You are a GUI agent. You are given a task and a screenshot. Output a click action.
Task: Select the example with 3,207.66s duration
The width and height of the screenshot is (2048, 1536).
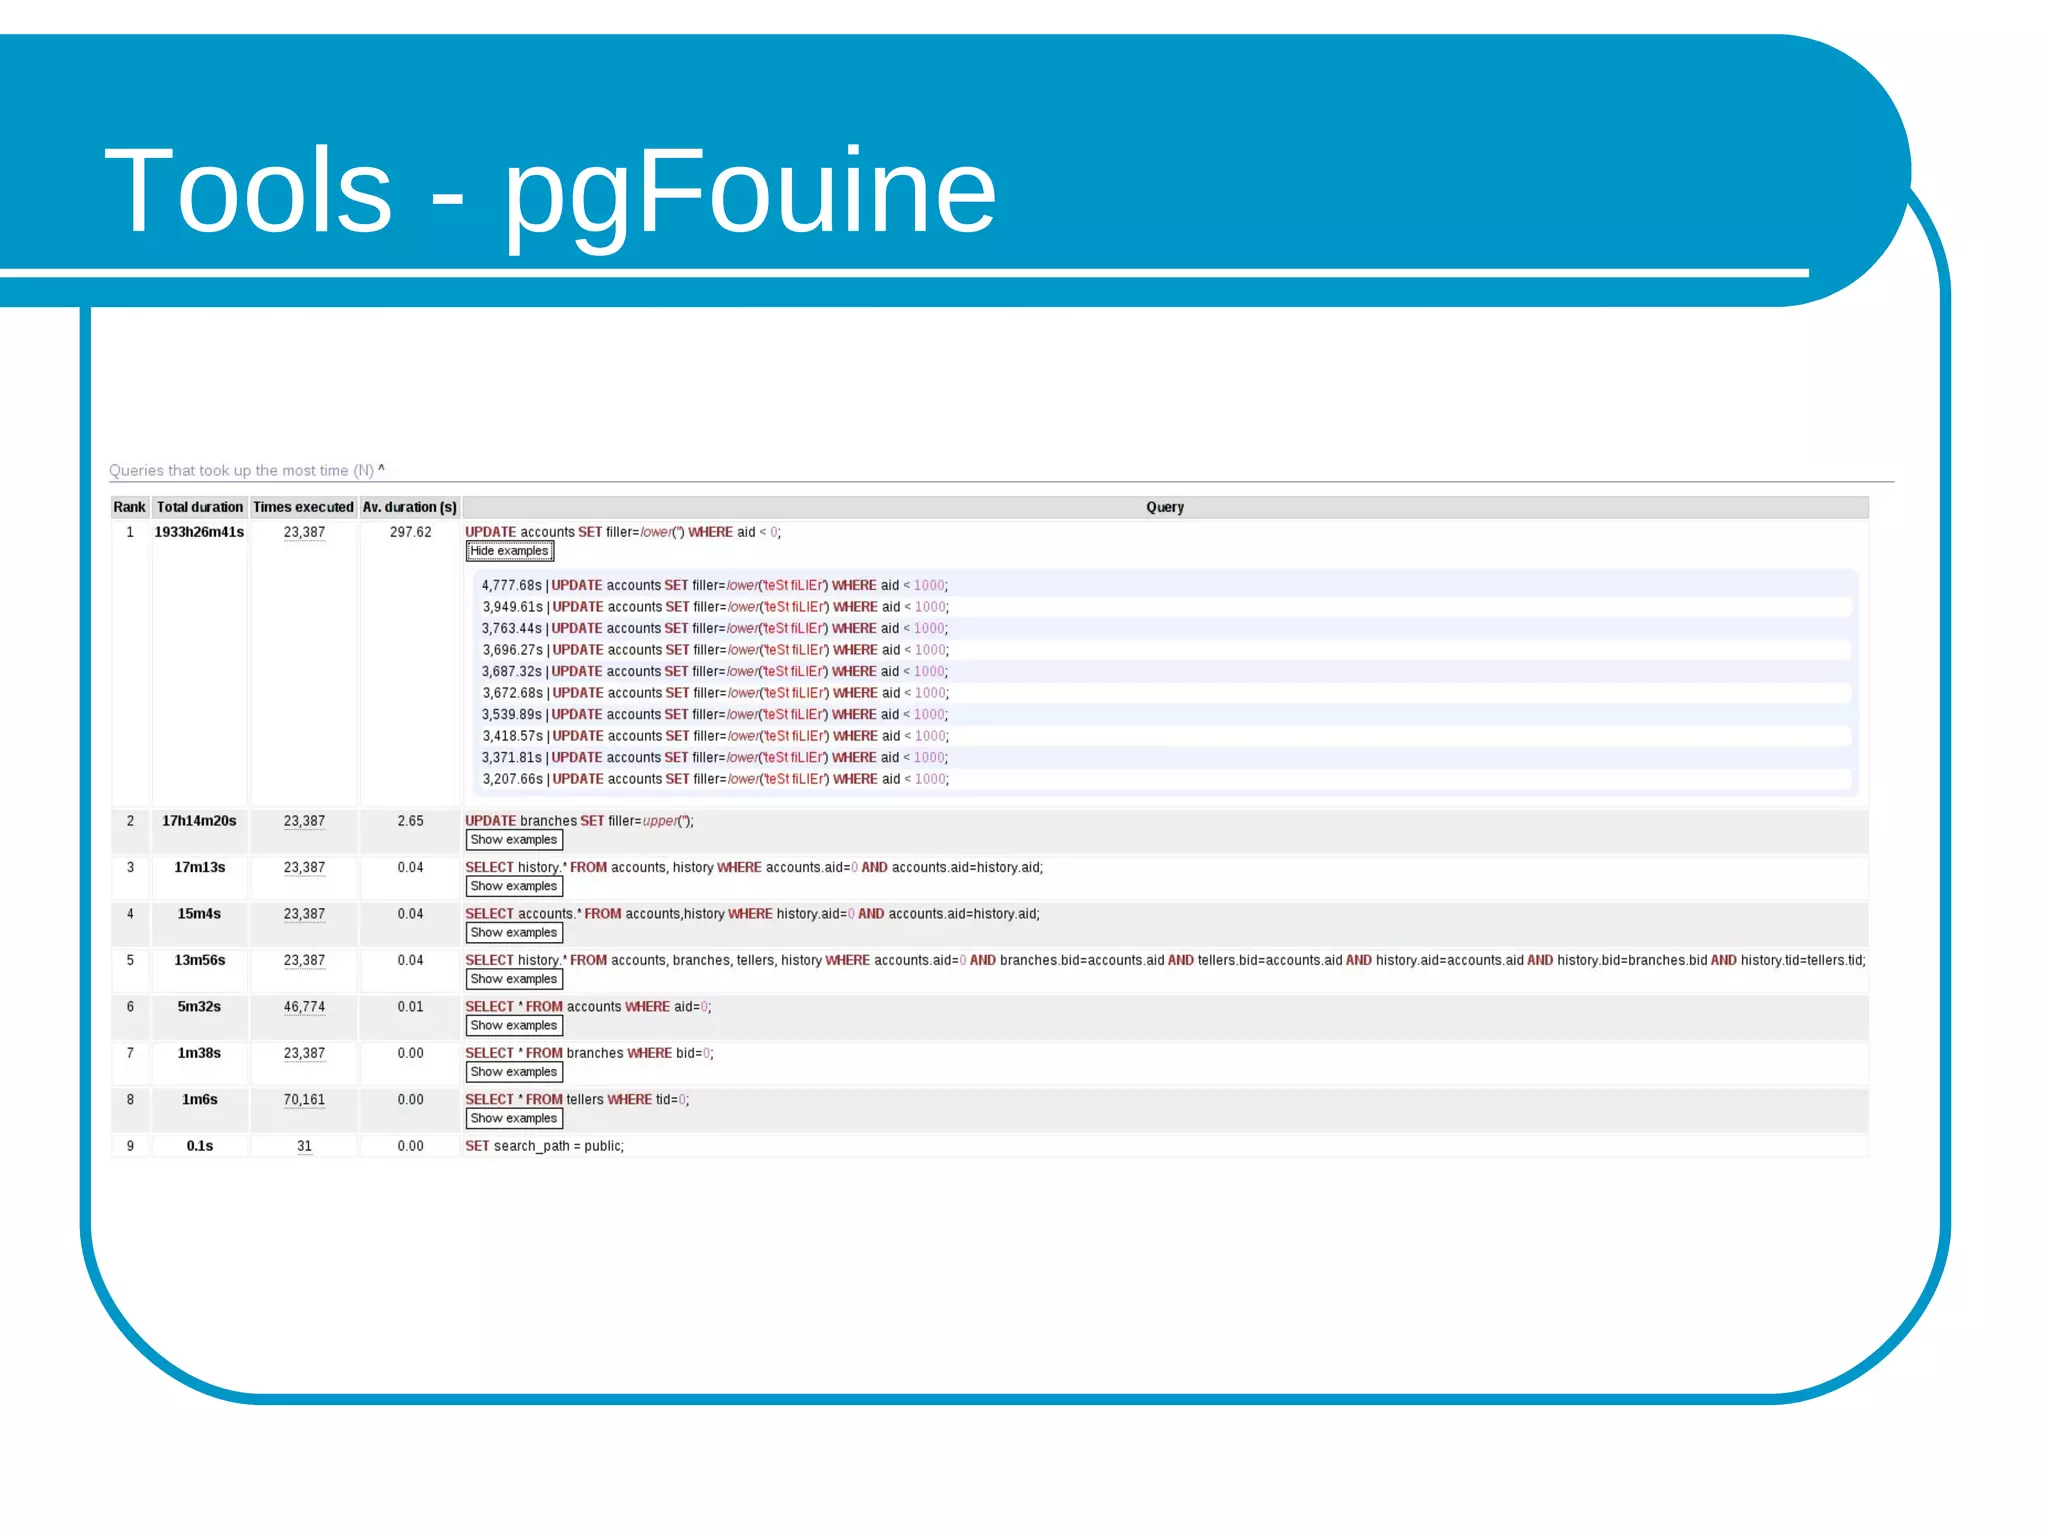(x=715, y=779)
